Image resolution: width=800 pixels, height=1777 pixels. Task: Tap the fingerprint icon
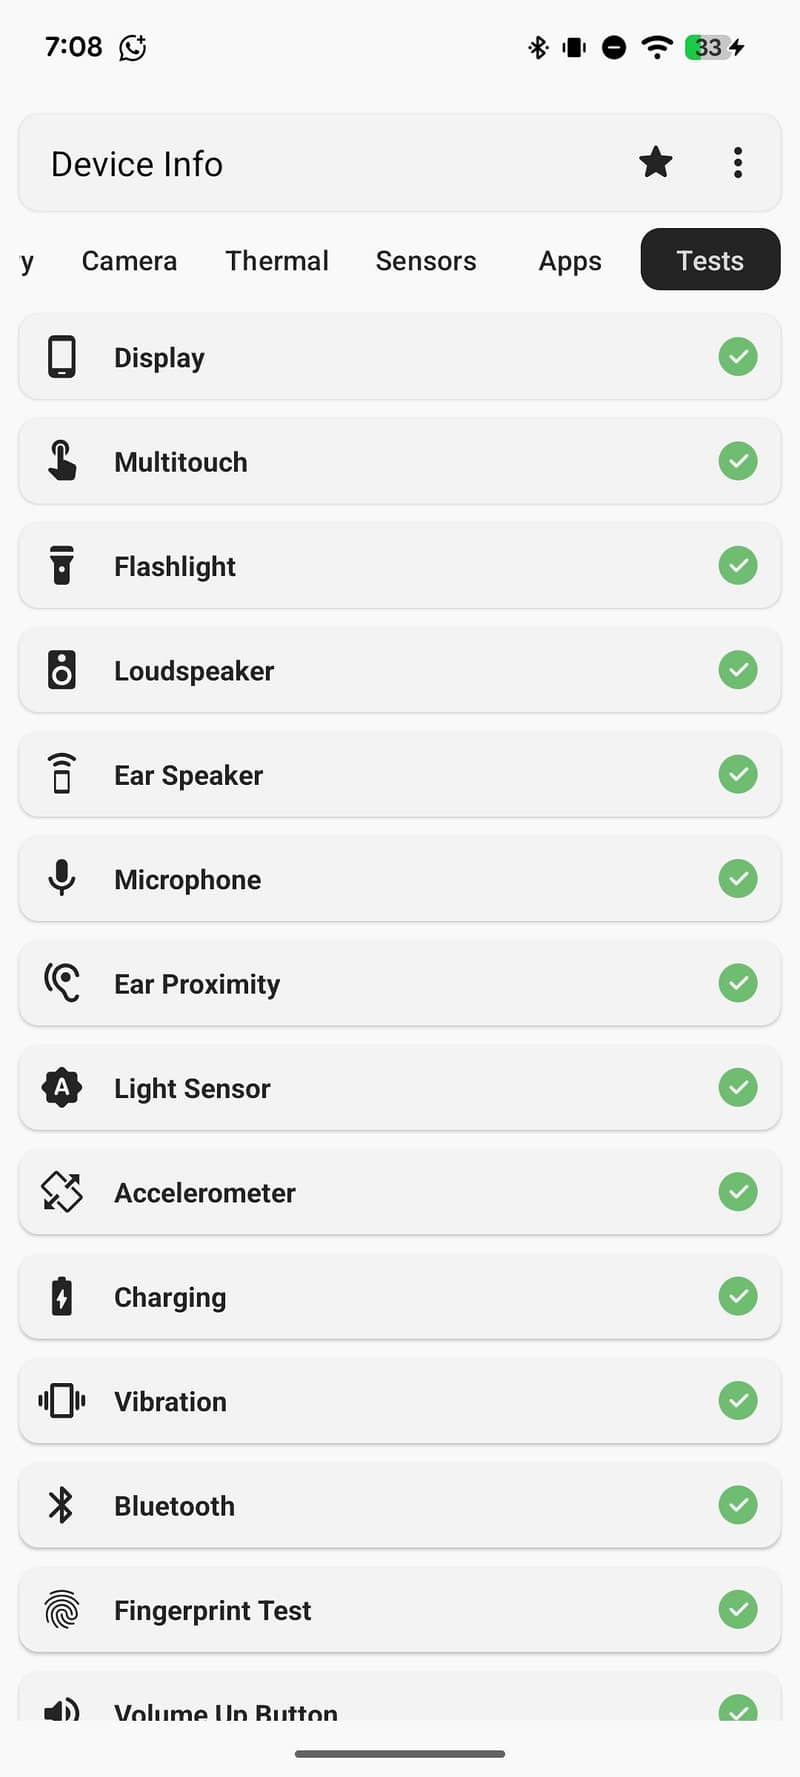pyautogui.click(x=62, y=1610)
